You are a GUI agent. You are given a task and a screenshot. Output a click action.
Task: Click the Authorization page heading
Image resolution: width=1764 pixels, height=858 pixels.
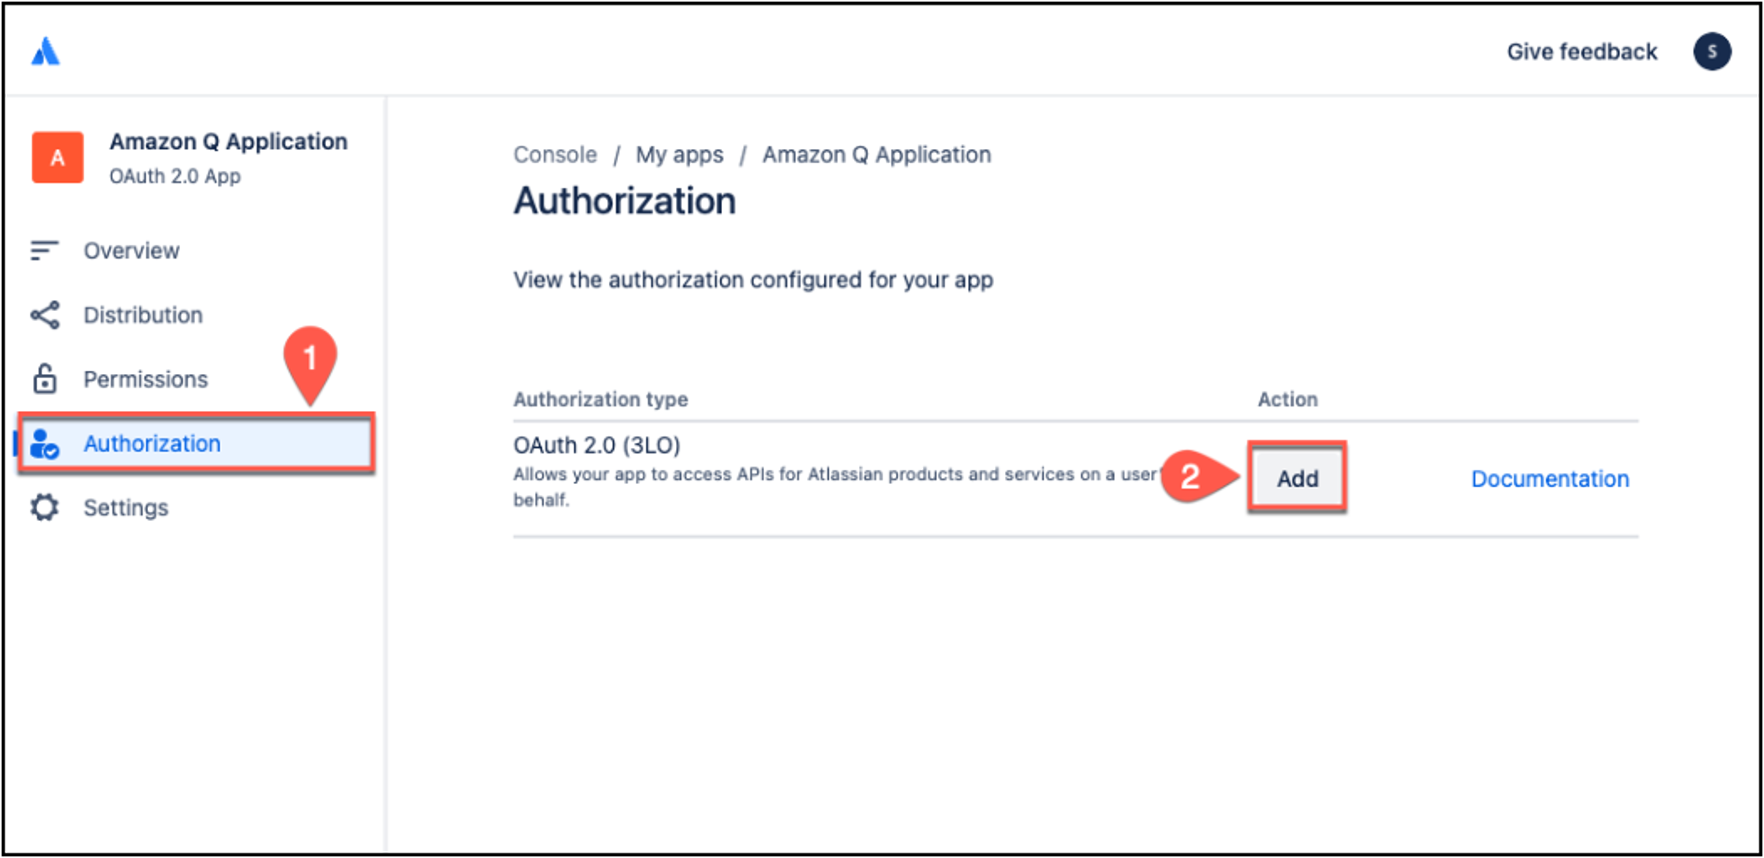pyautogui.click(x=625, y=201)
